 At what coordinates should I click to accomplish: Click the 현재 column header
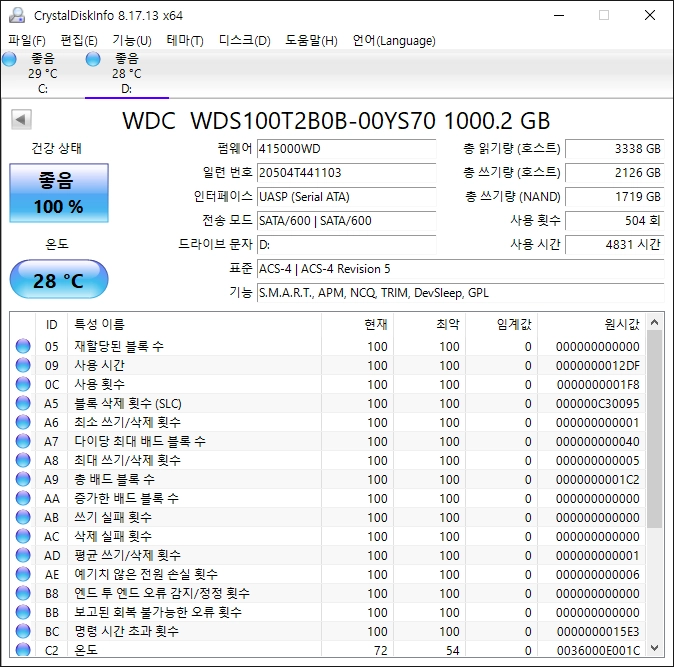pyautogui.click(x=357, y=324)
